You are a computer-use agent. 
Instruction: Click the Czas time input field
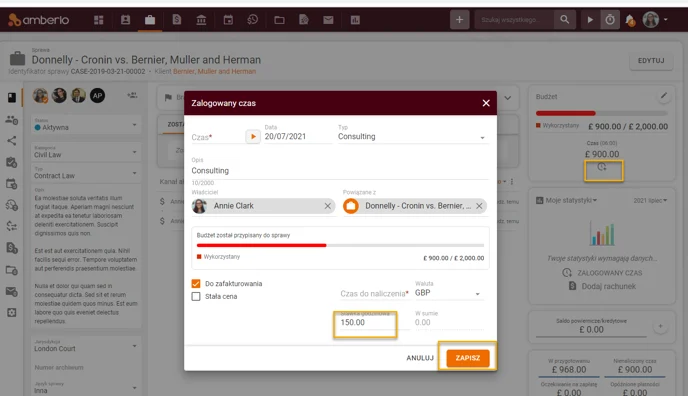click(x=217, y=137)
